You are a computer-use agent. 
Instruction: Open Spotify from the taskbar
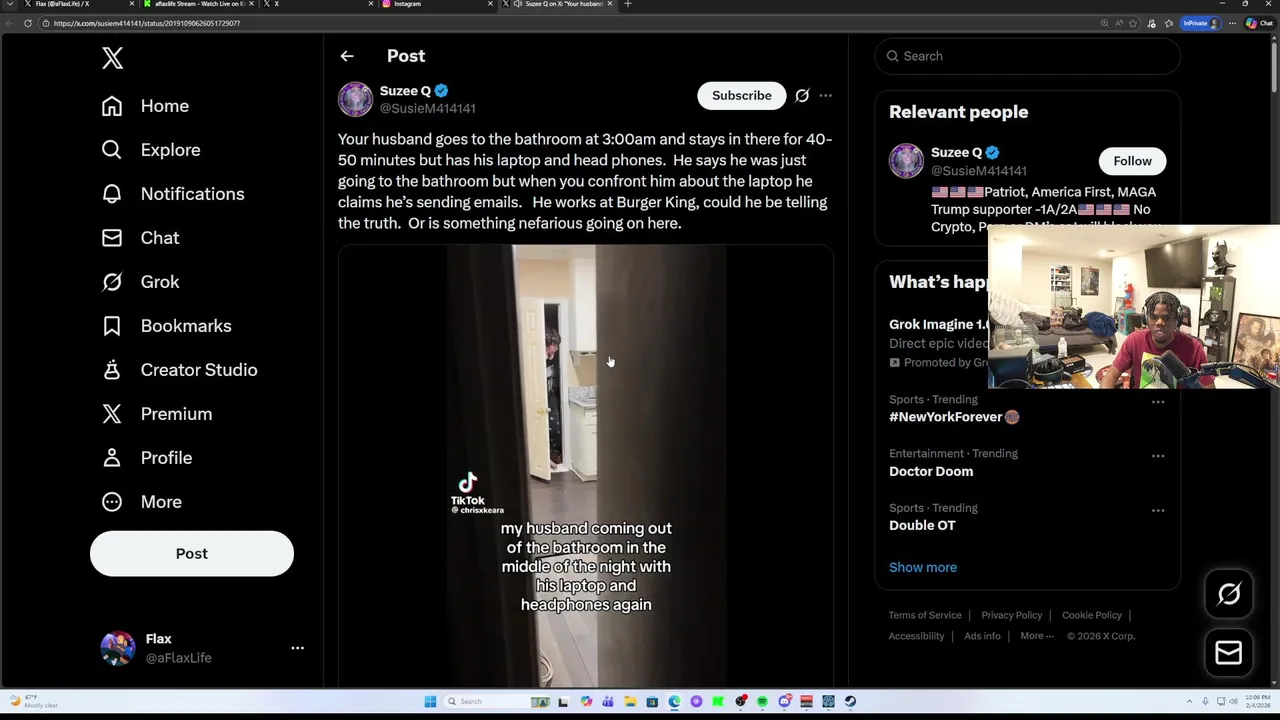pos(762,702)
